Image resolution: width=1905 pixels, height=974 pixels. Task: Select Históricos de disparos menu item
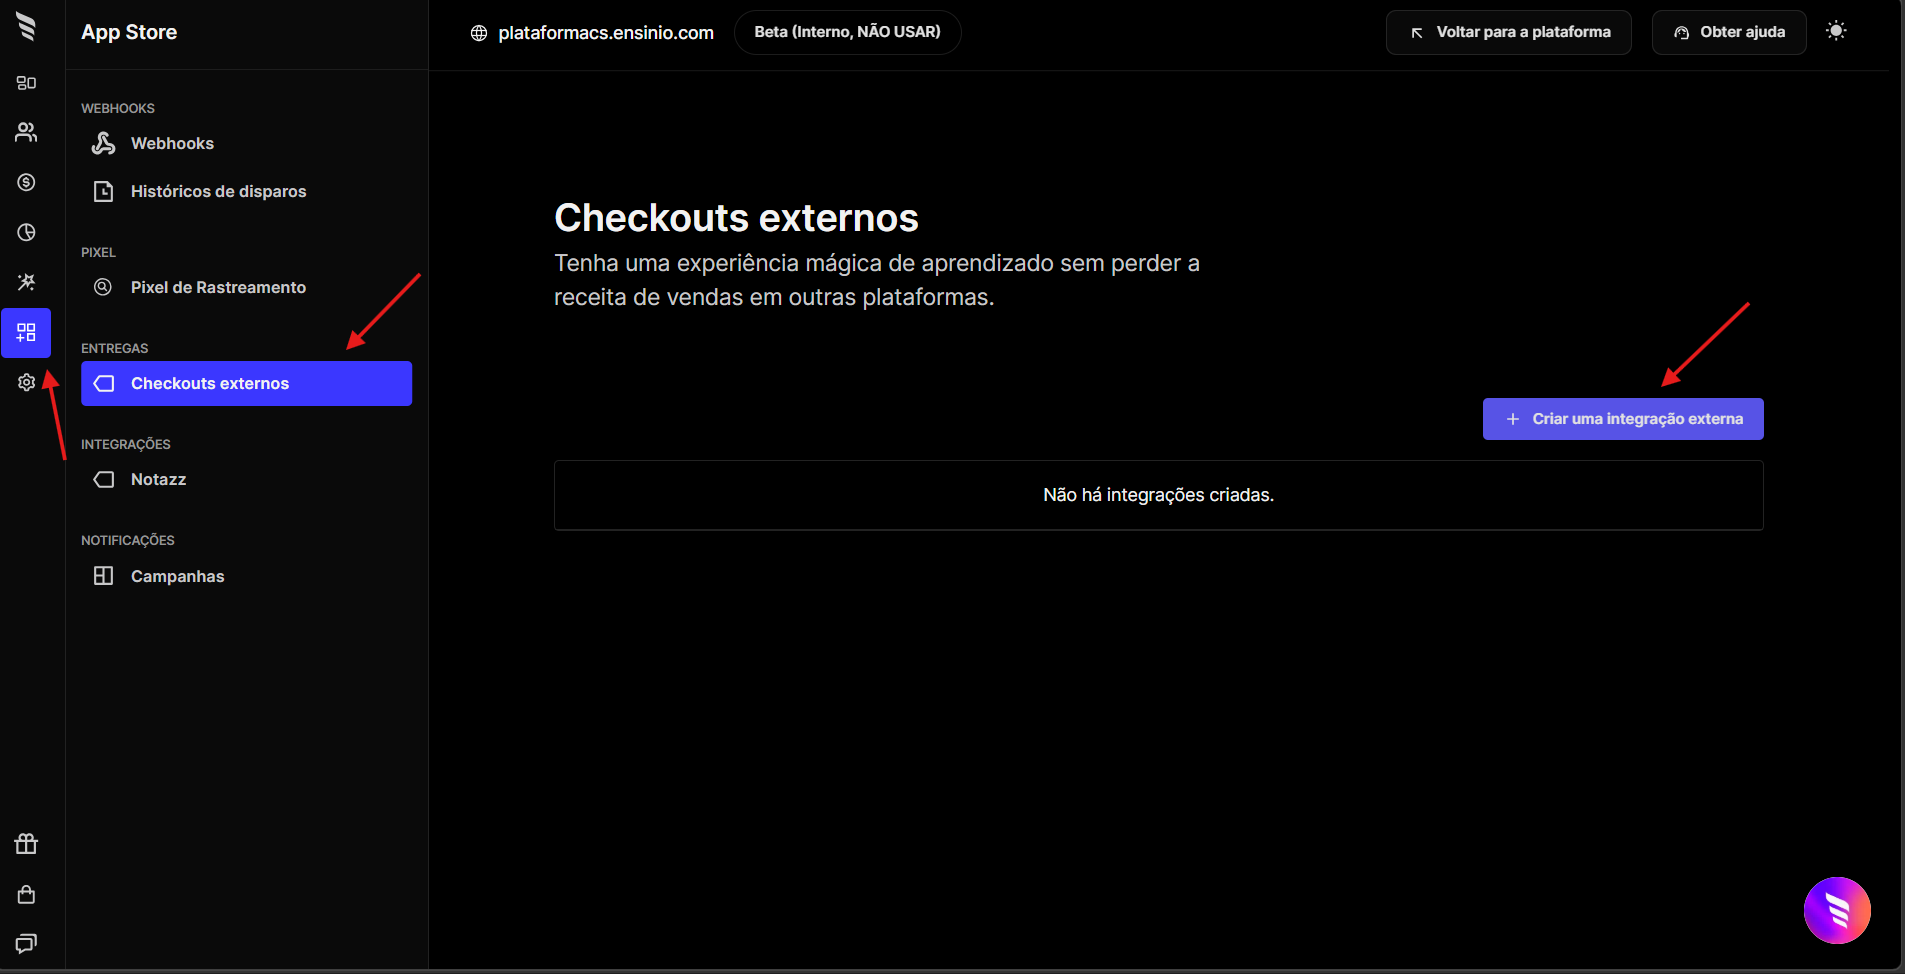click(218, 192)
